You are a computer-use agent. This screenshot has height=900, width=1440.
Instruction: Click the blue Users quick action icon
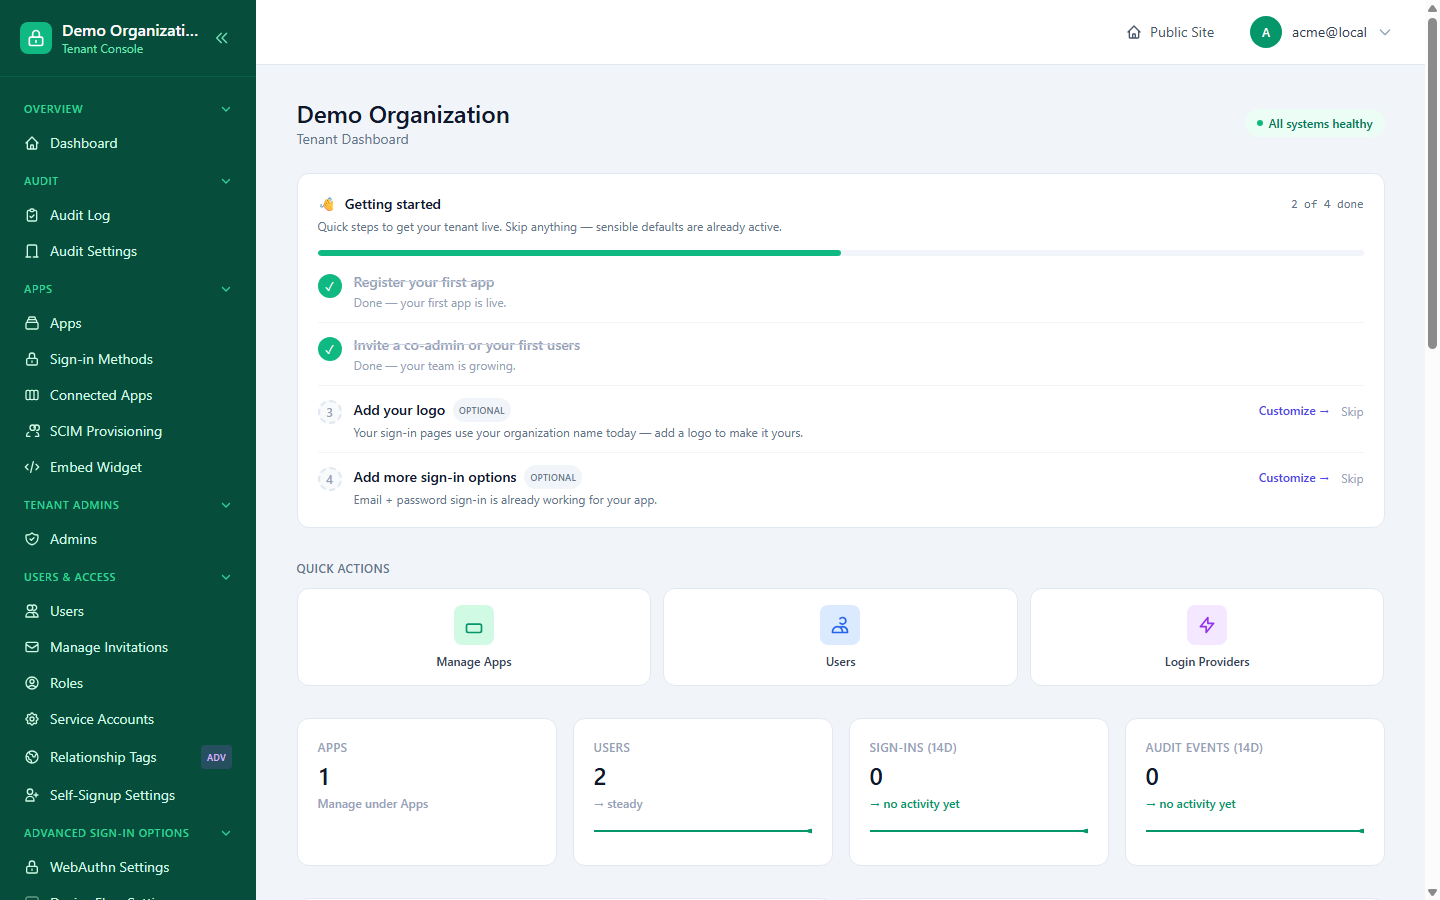[840, 626]
